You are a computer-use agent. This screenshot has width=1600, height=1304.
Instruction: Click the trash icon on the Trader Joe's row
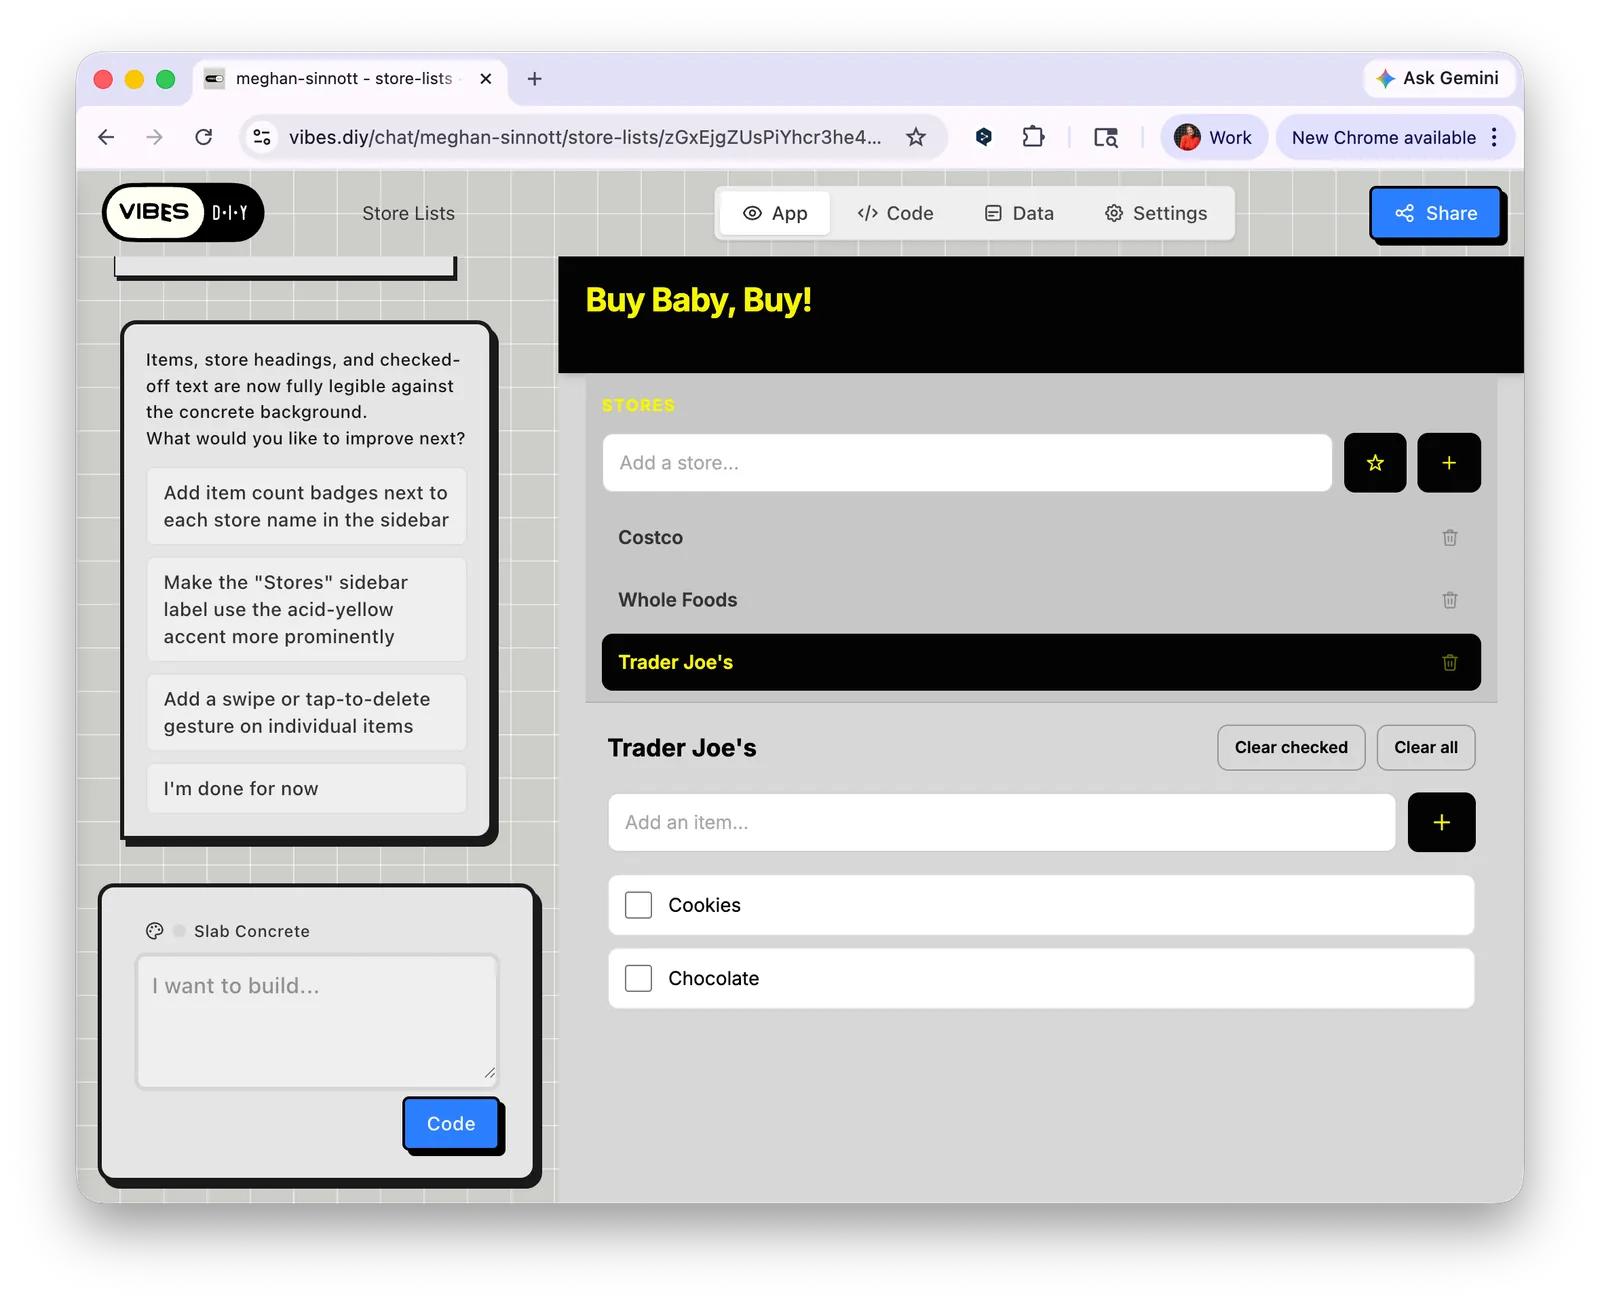tap(1450, 662)
